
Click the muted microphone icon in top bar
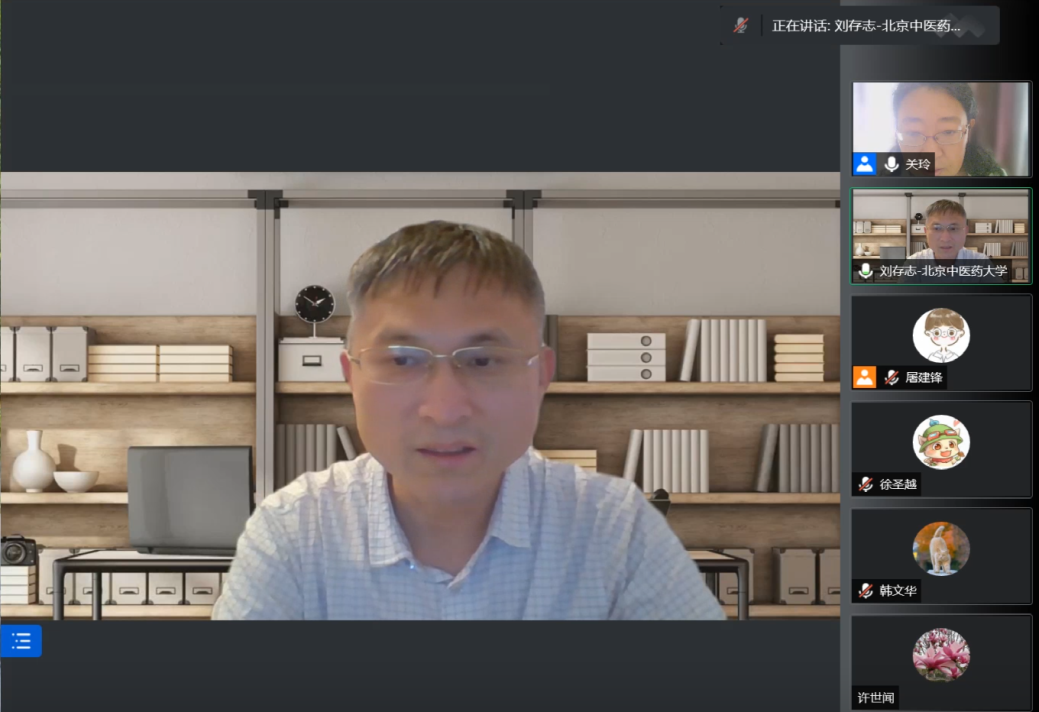pos(741,26)
